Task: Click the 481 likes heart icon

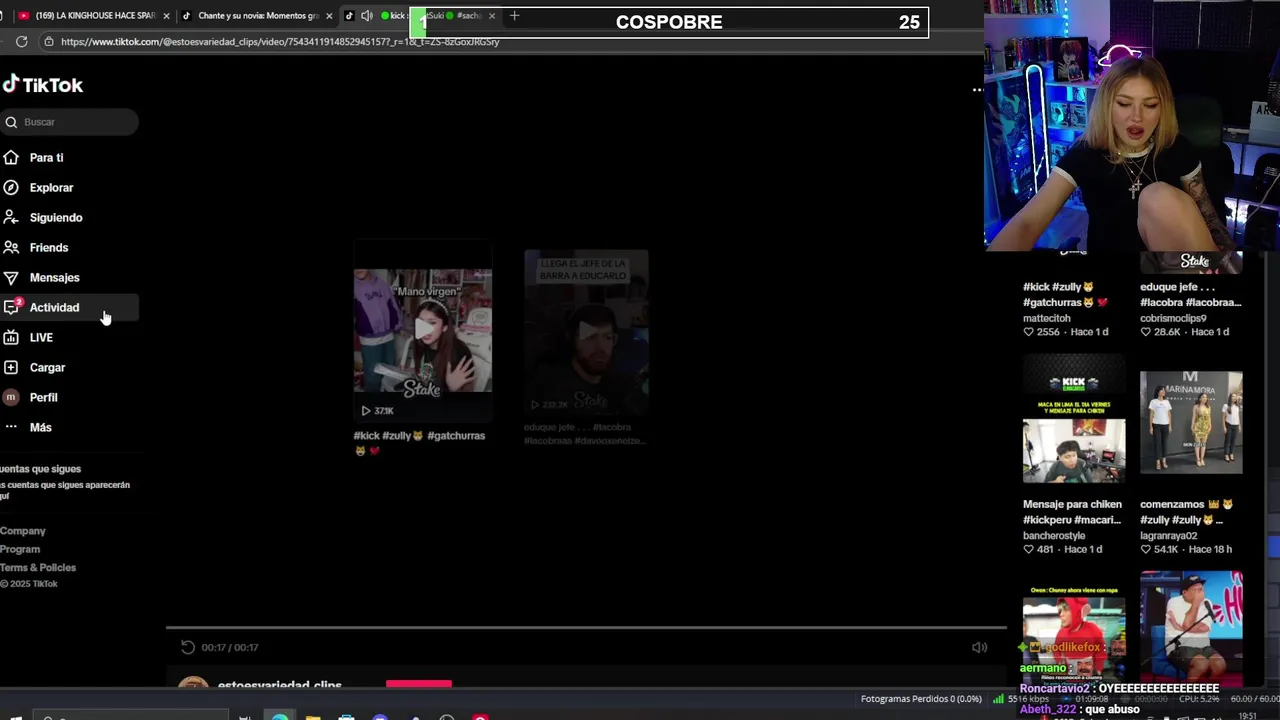Action: 1028,550
